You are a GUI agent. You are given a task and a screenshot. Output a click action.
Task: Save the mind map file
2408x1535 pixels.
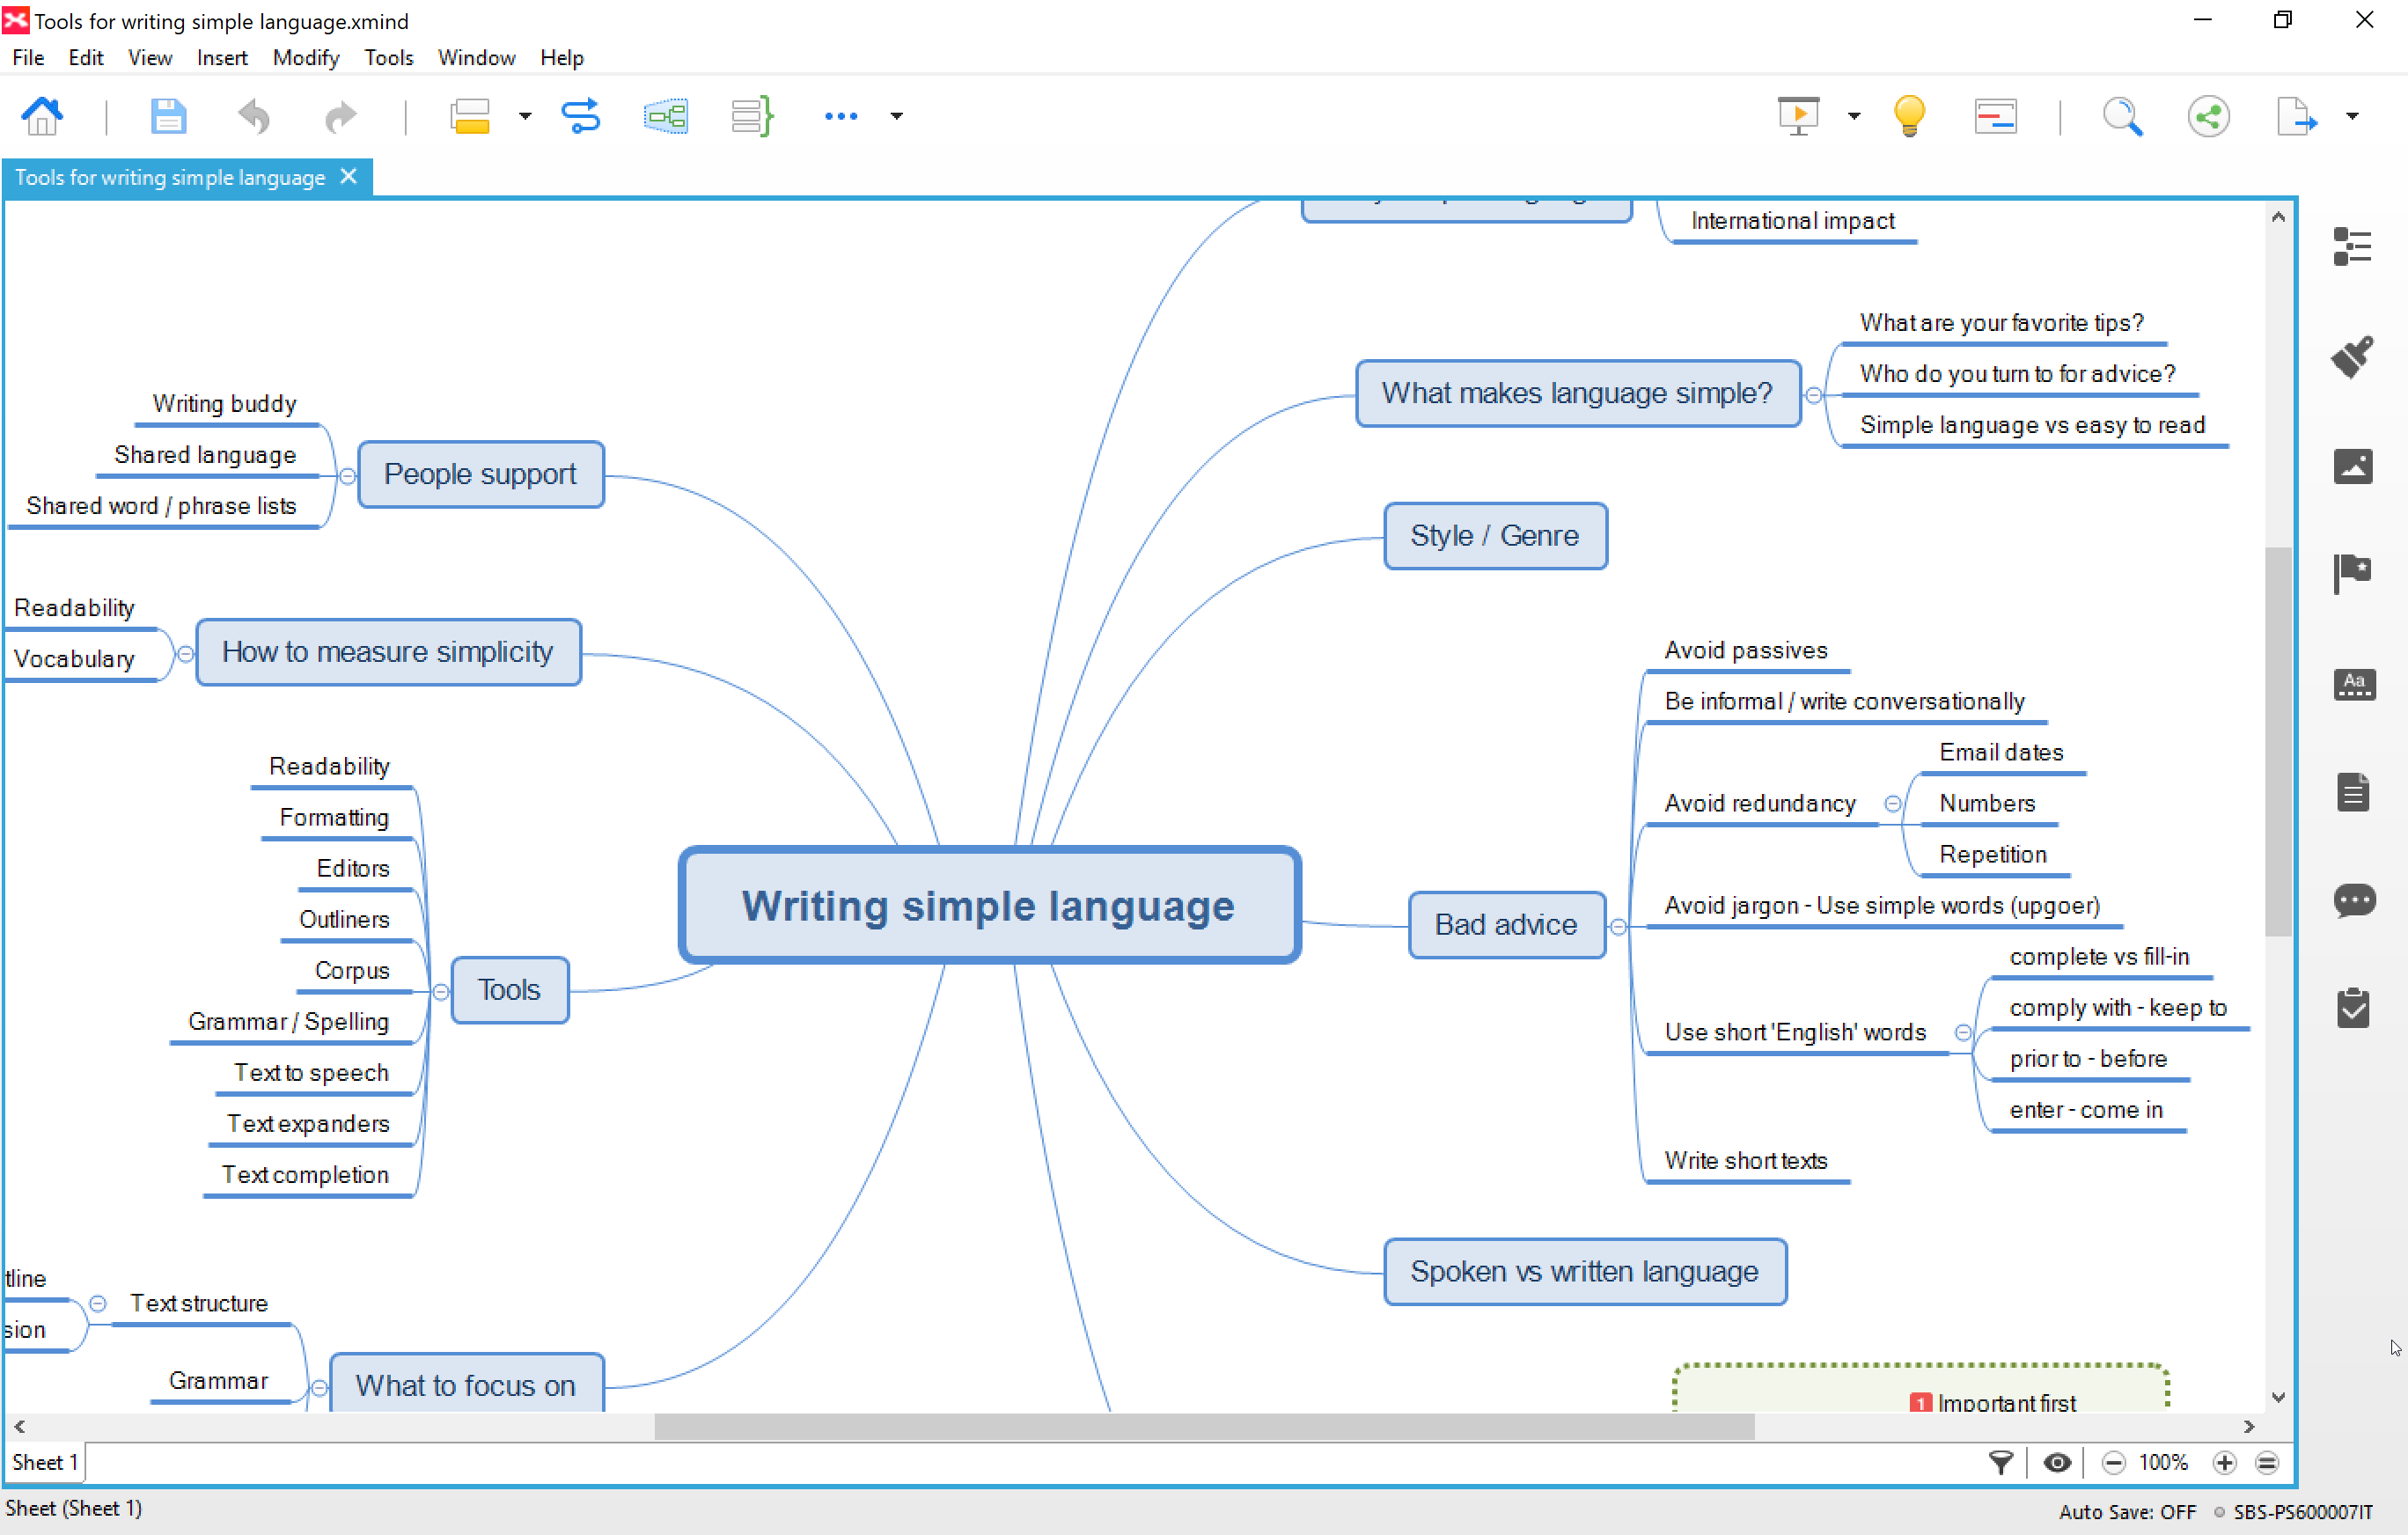pos(168,117)
